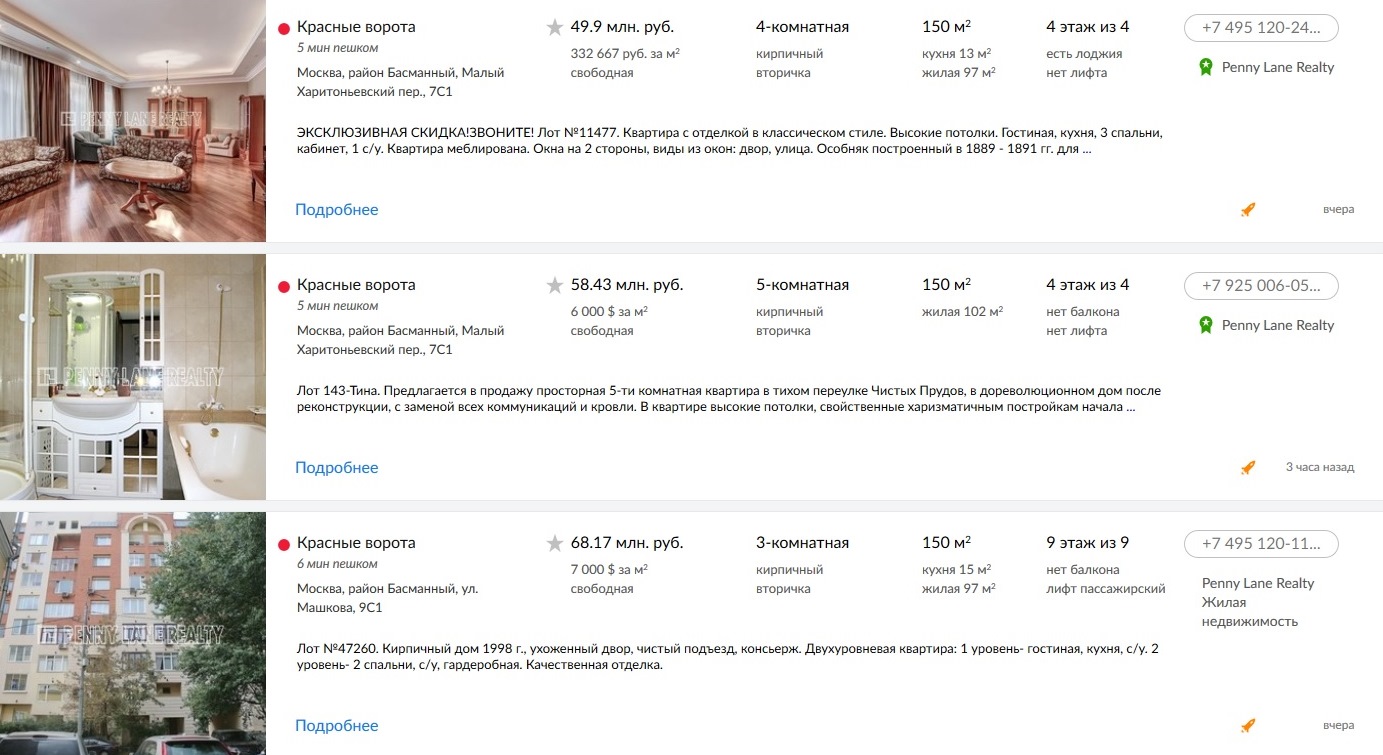Reveal phone number +7 925 006-05
This screenshot has width=1383, height=755.
(1260, 286)
